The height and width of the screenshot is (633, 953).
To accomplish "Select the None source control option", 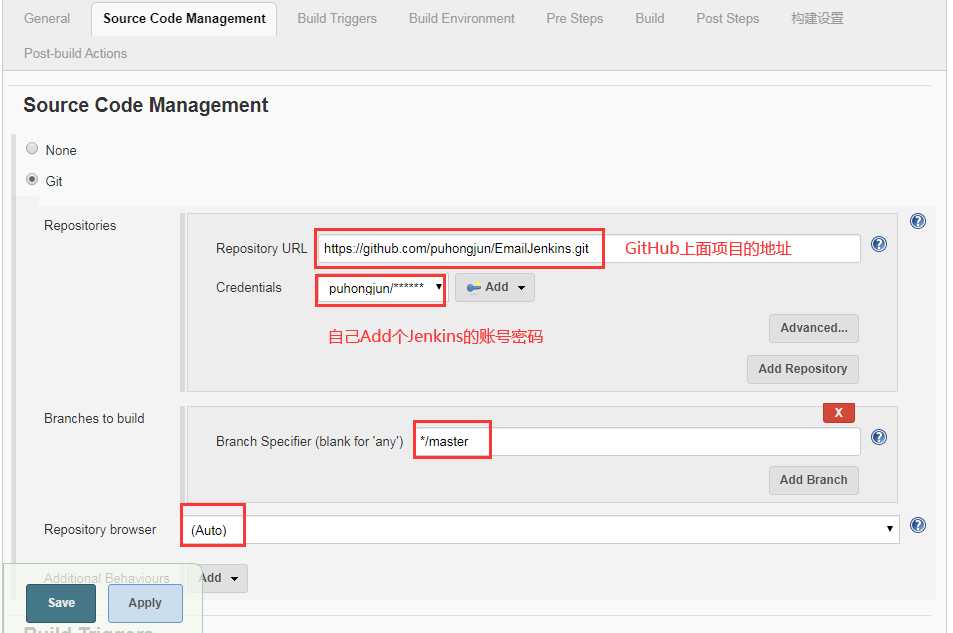I will (x=32, y=148).
